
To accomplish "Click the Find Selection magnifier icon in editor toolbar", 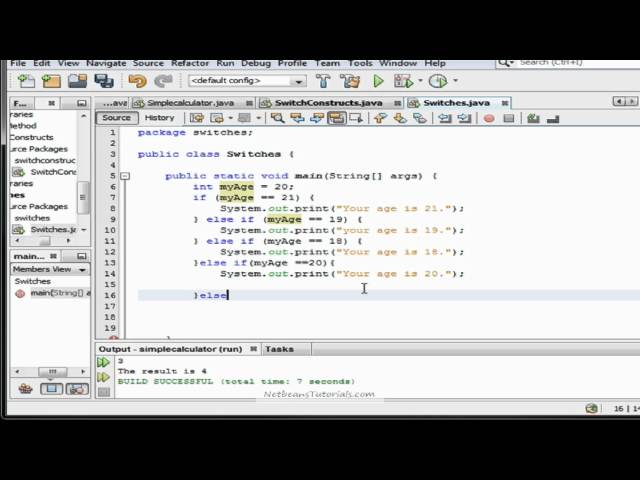I will point(278,118).
